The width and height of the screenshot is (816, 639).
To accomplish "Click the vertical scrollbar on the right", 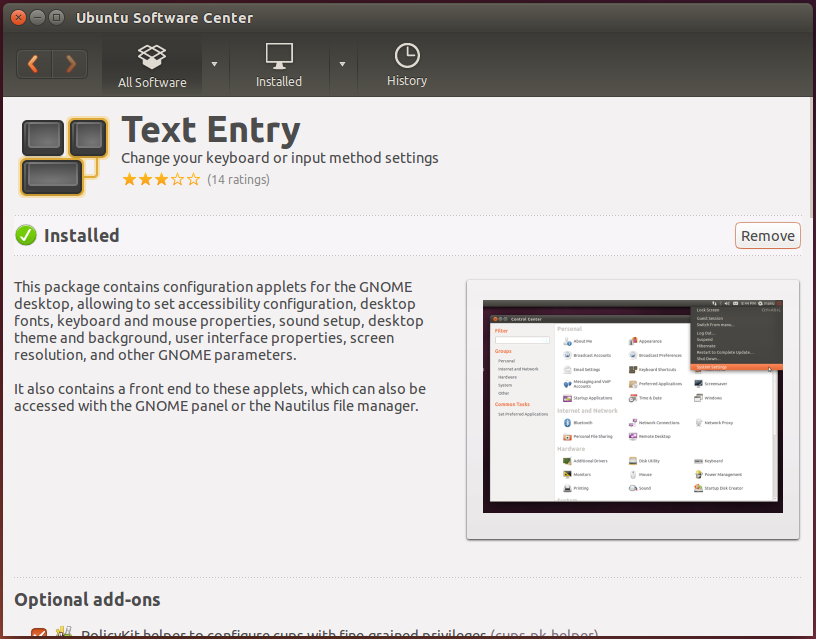I will [x=813, y=156].
